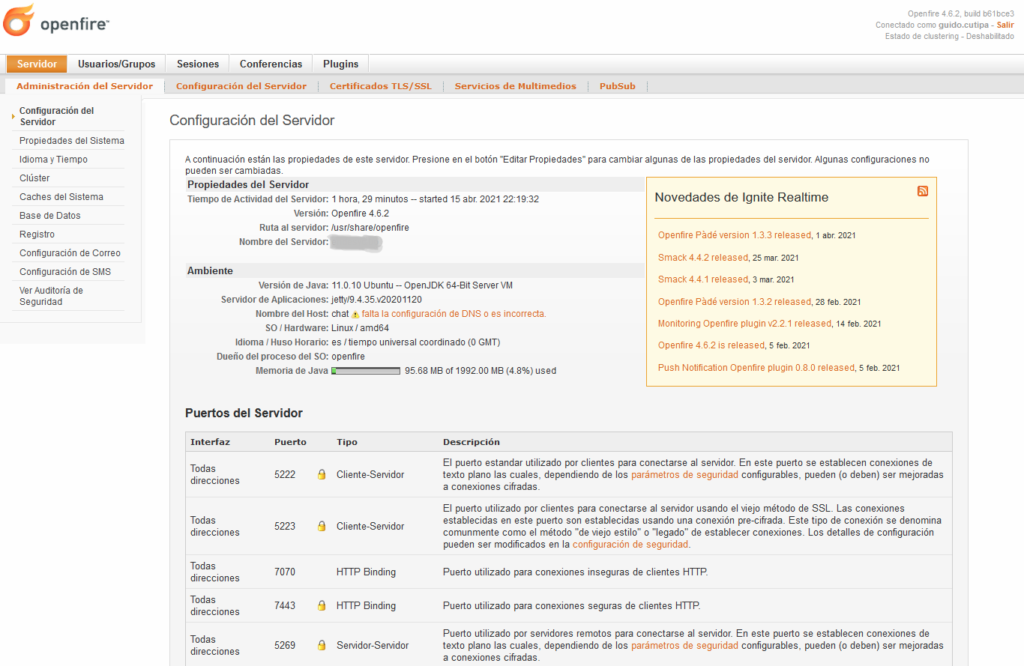Go to Idioma y Tiempo settings
Viewport: 1024px width, 666px height.
pyautogui.click(x=53, y=159)
